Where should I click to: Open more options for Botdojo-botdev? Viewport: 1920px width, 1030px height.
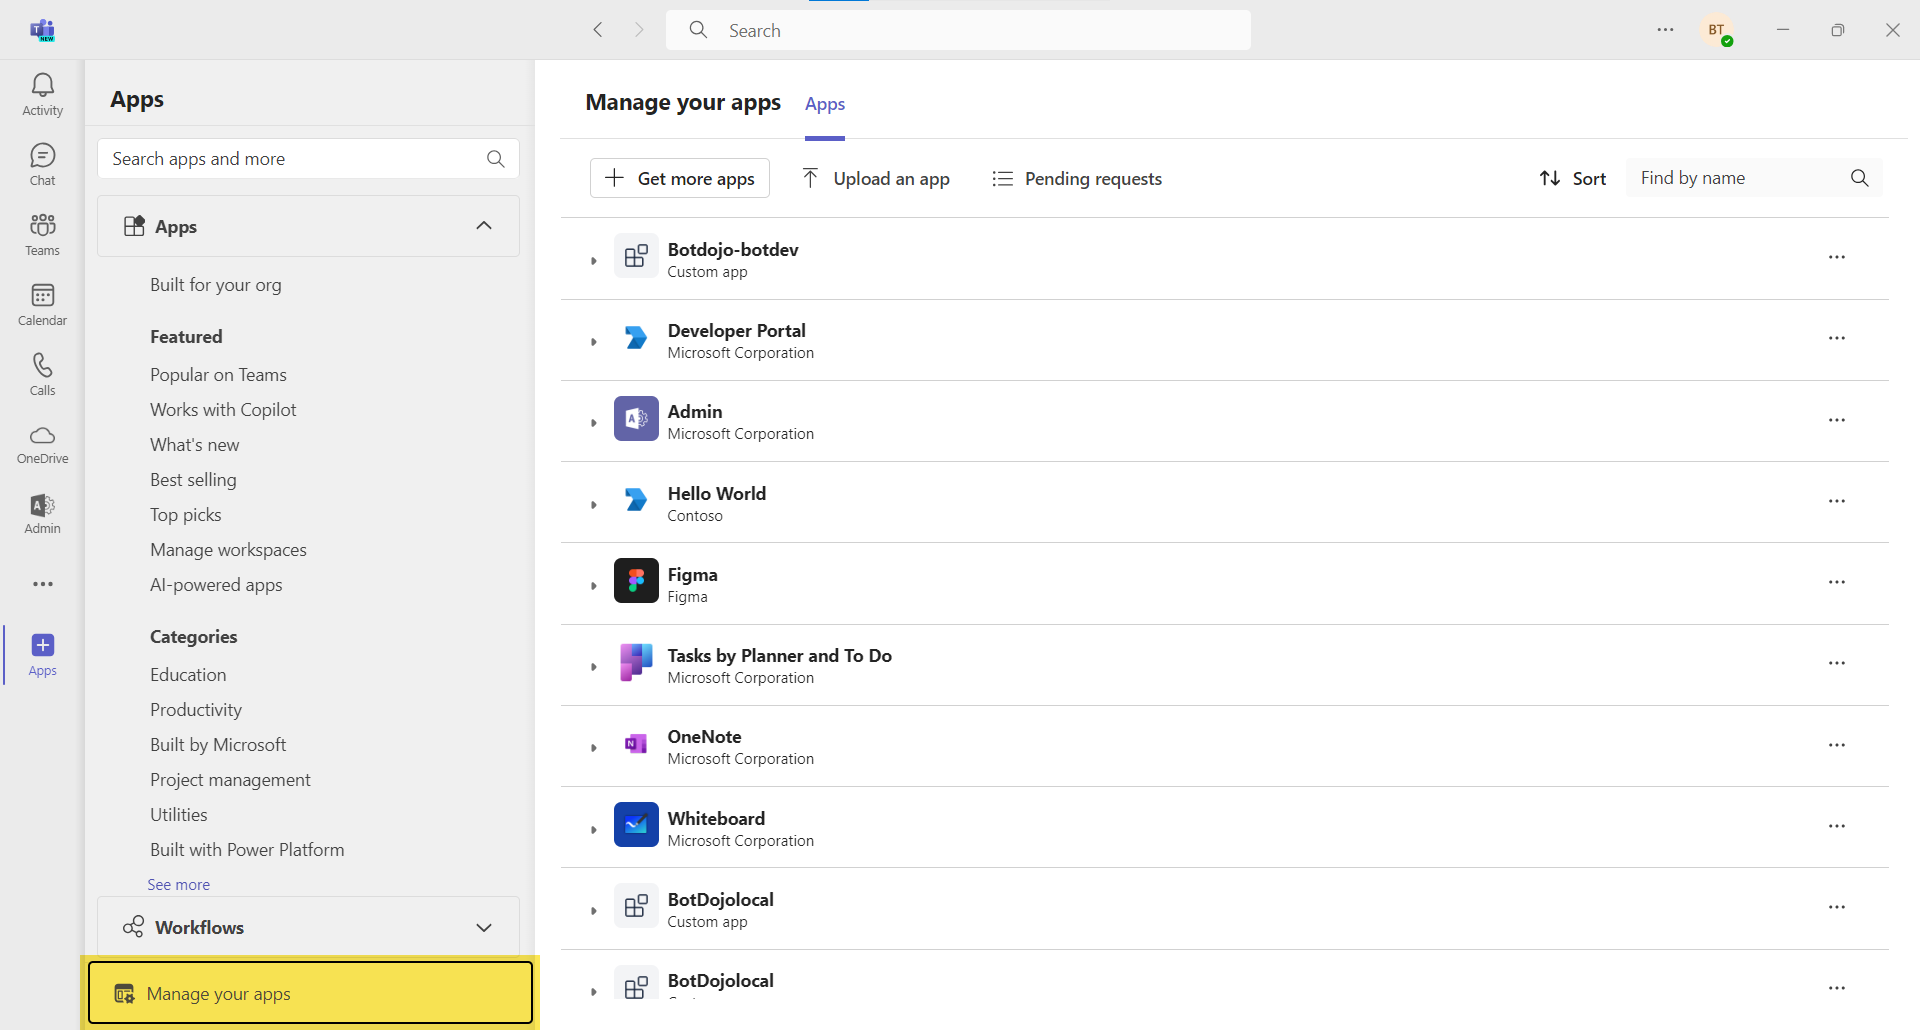coord(1837,258)
